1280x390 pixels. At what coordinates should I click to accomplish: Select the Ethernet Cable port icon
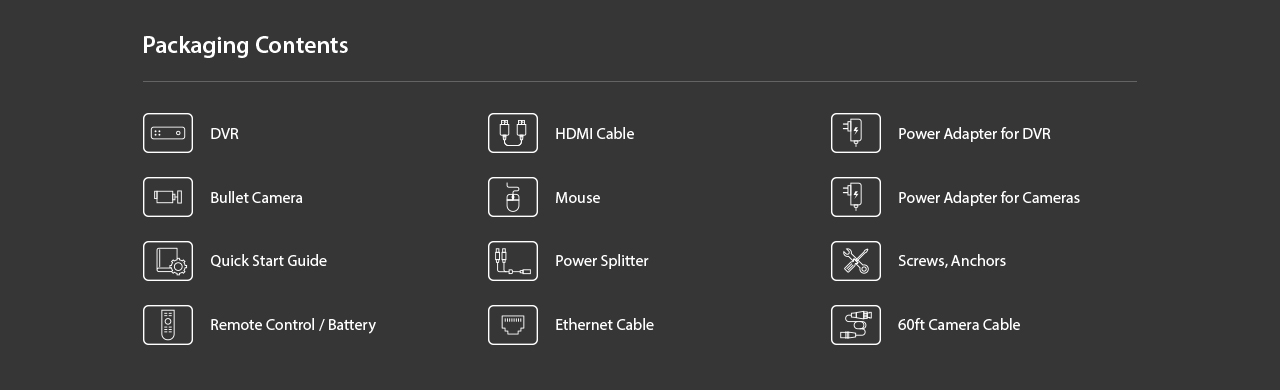[x=513, y=325]
